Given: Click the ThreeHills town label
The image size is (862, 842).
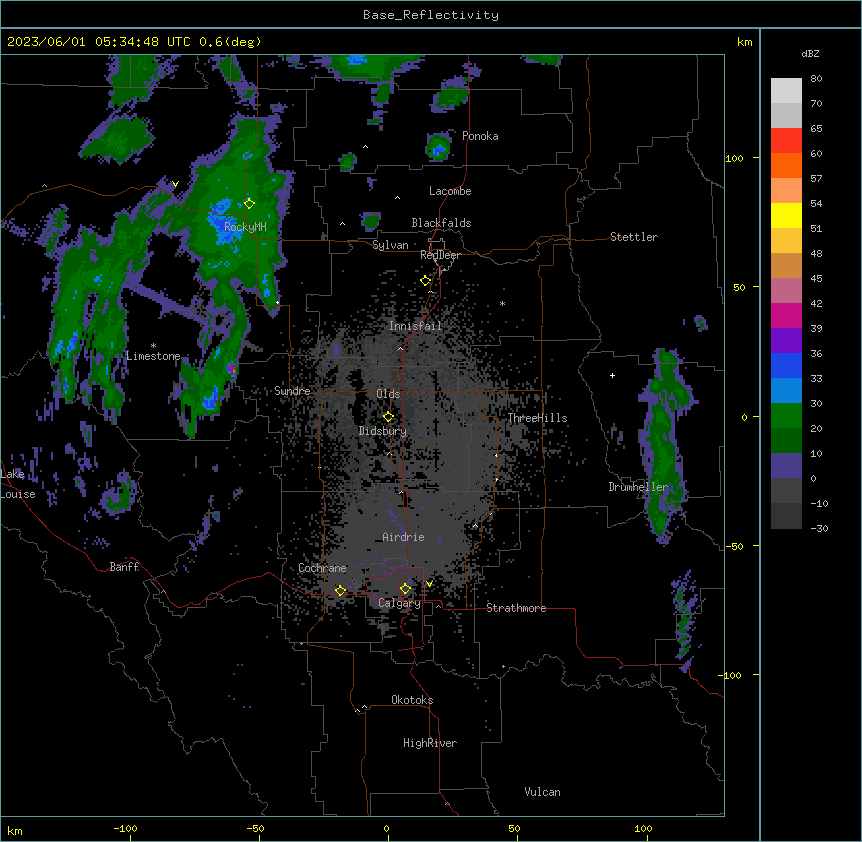Looking at the screenshot, I should (x=537, y=418).
